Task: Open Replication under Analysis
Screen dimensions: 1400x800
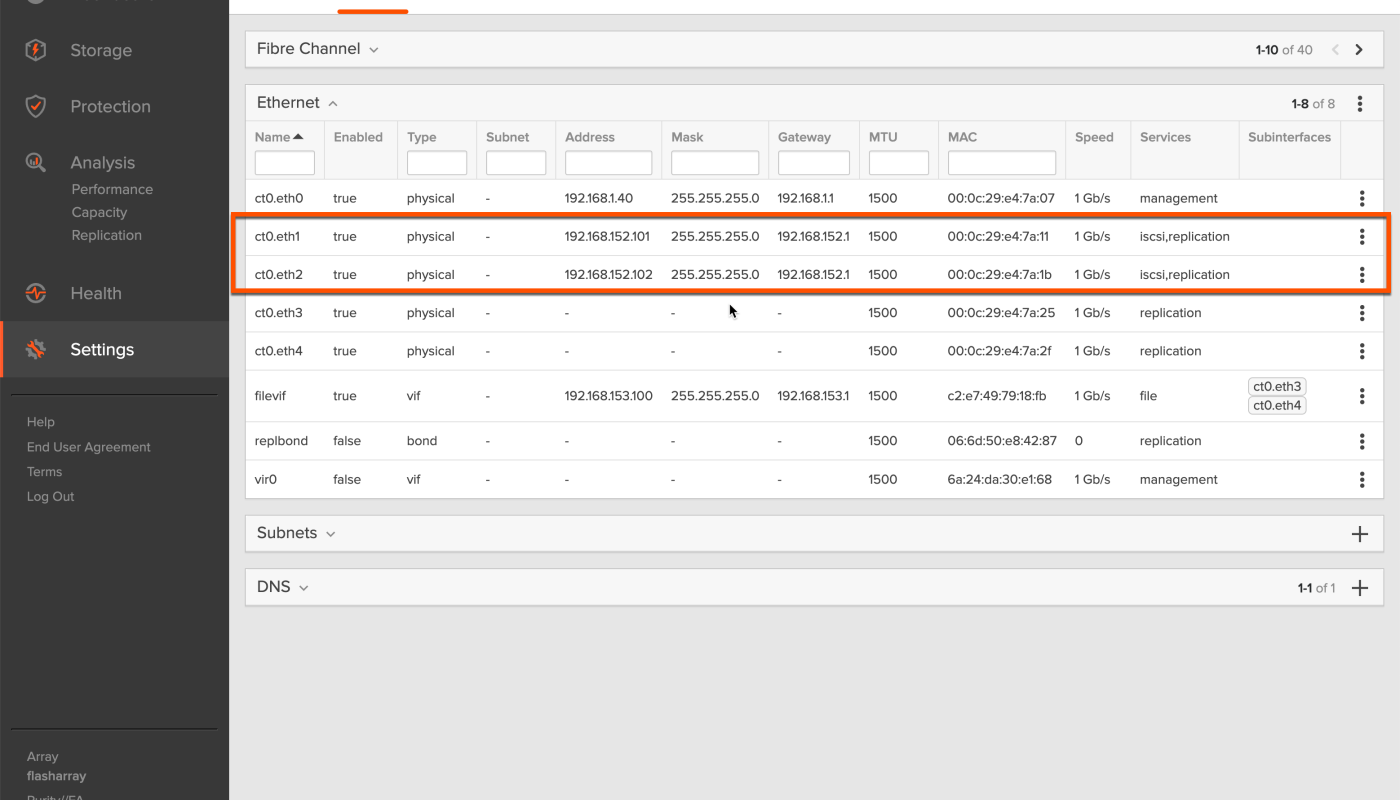Action: point(106,235)
